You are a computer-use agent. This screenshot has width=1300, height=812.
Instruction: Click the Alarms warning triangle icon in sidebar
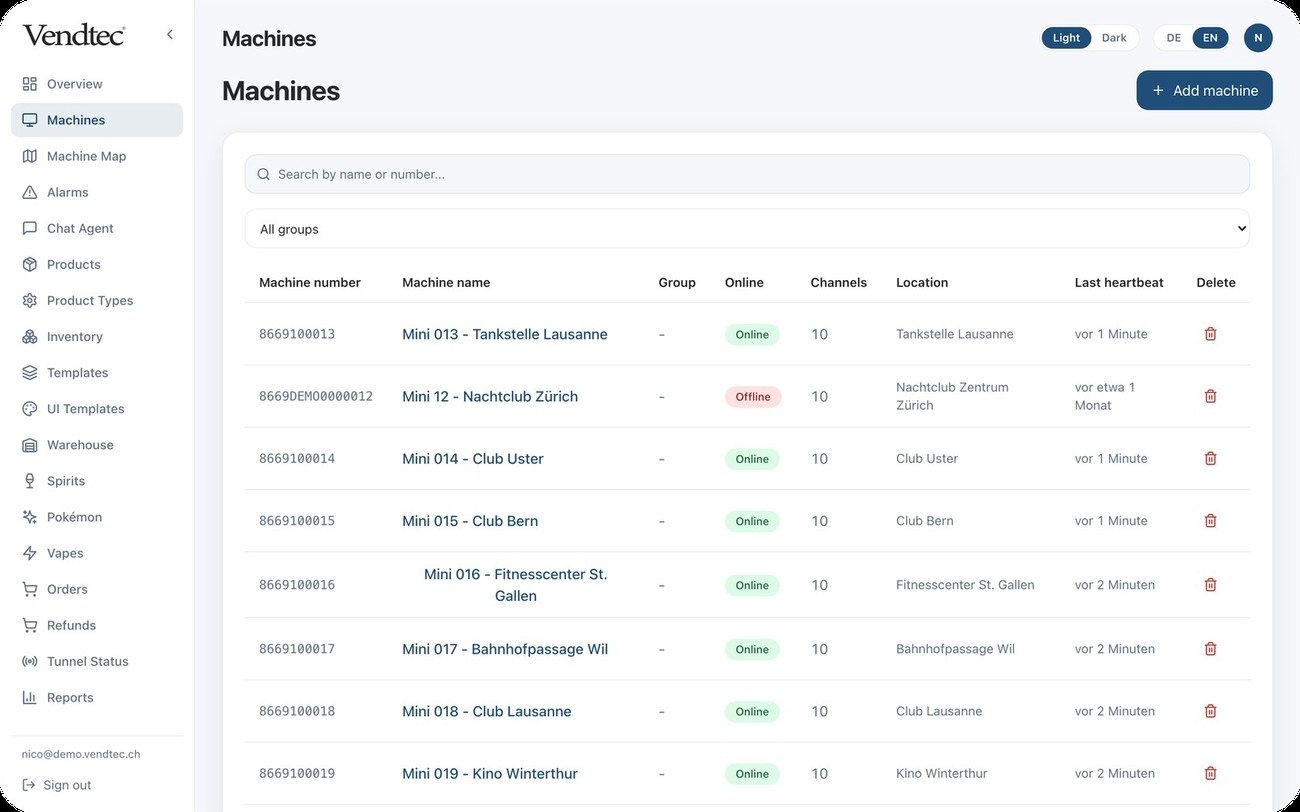pos(30,192)
